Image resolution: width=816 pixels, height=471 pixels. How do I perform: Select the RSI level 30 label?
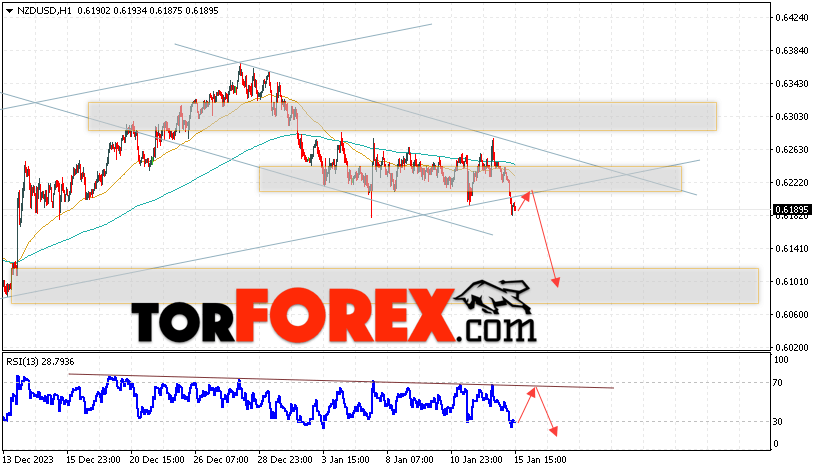[x=778, y=422]
